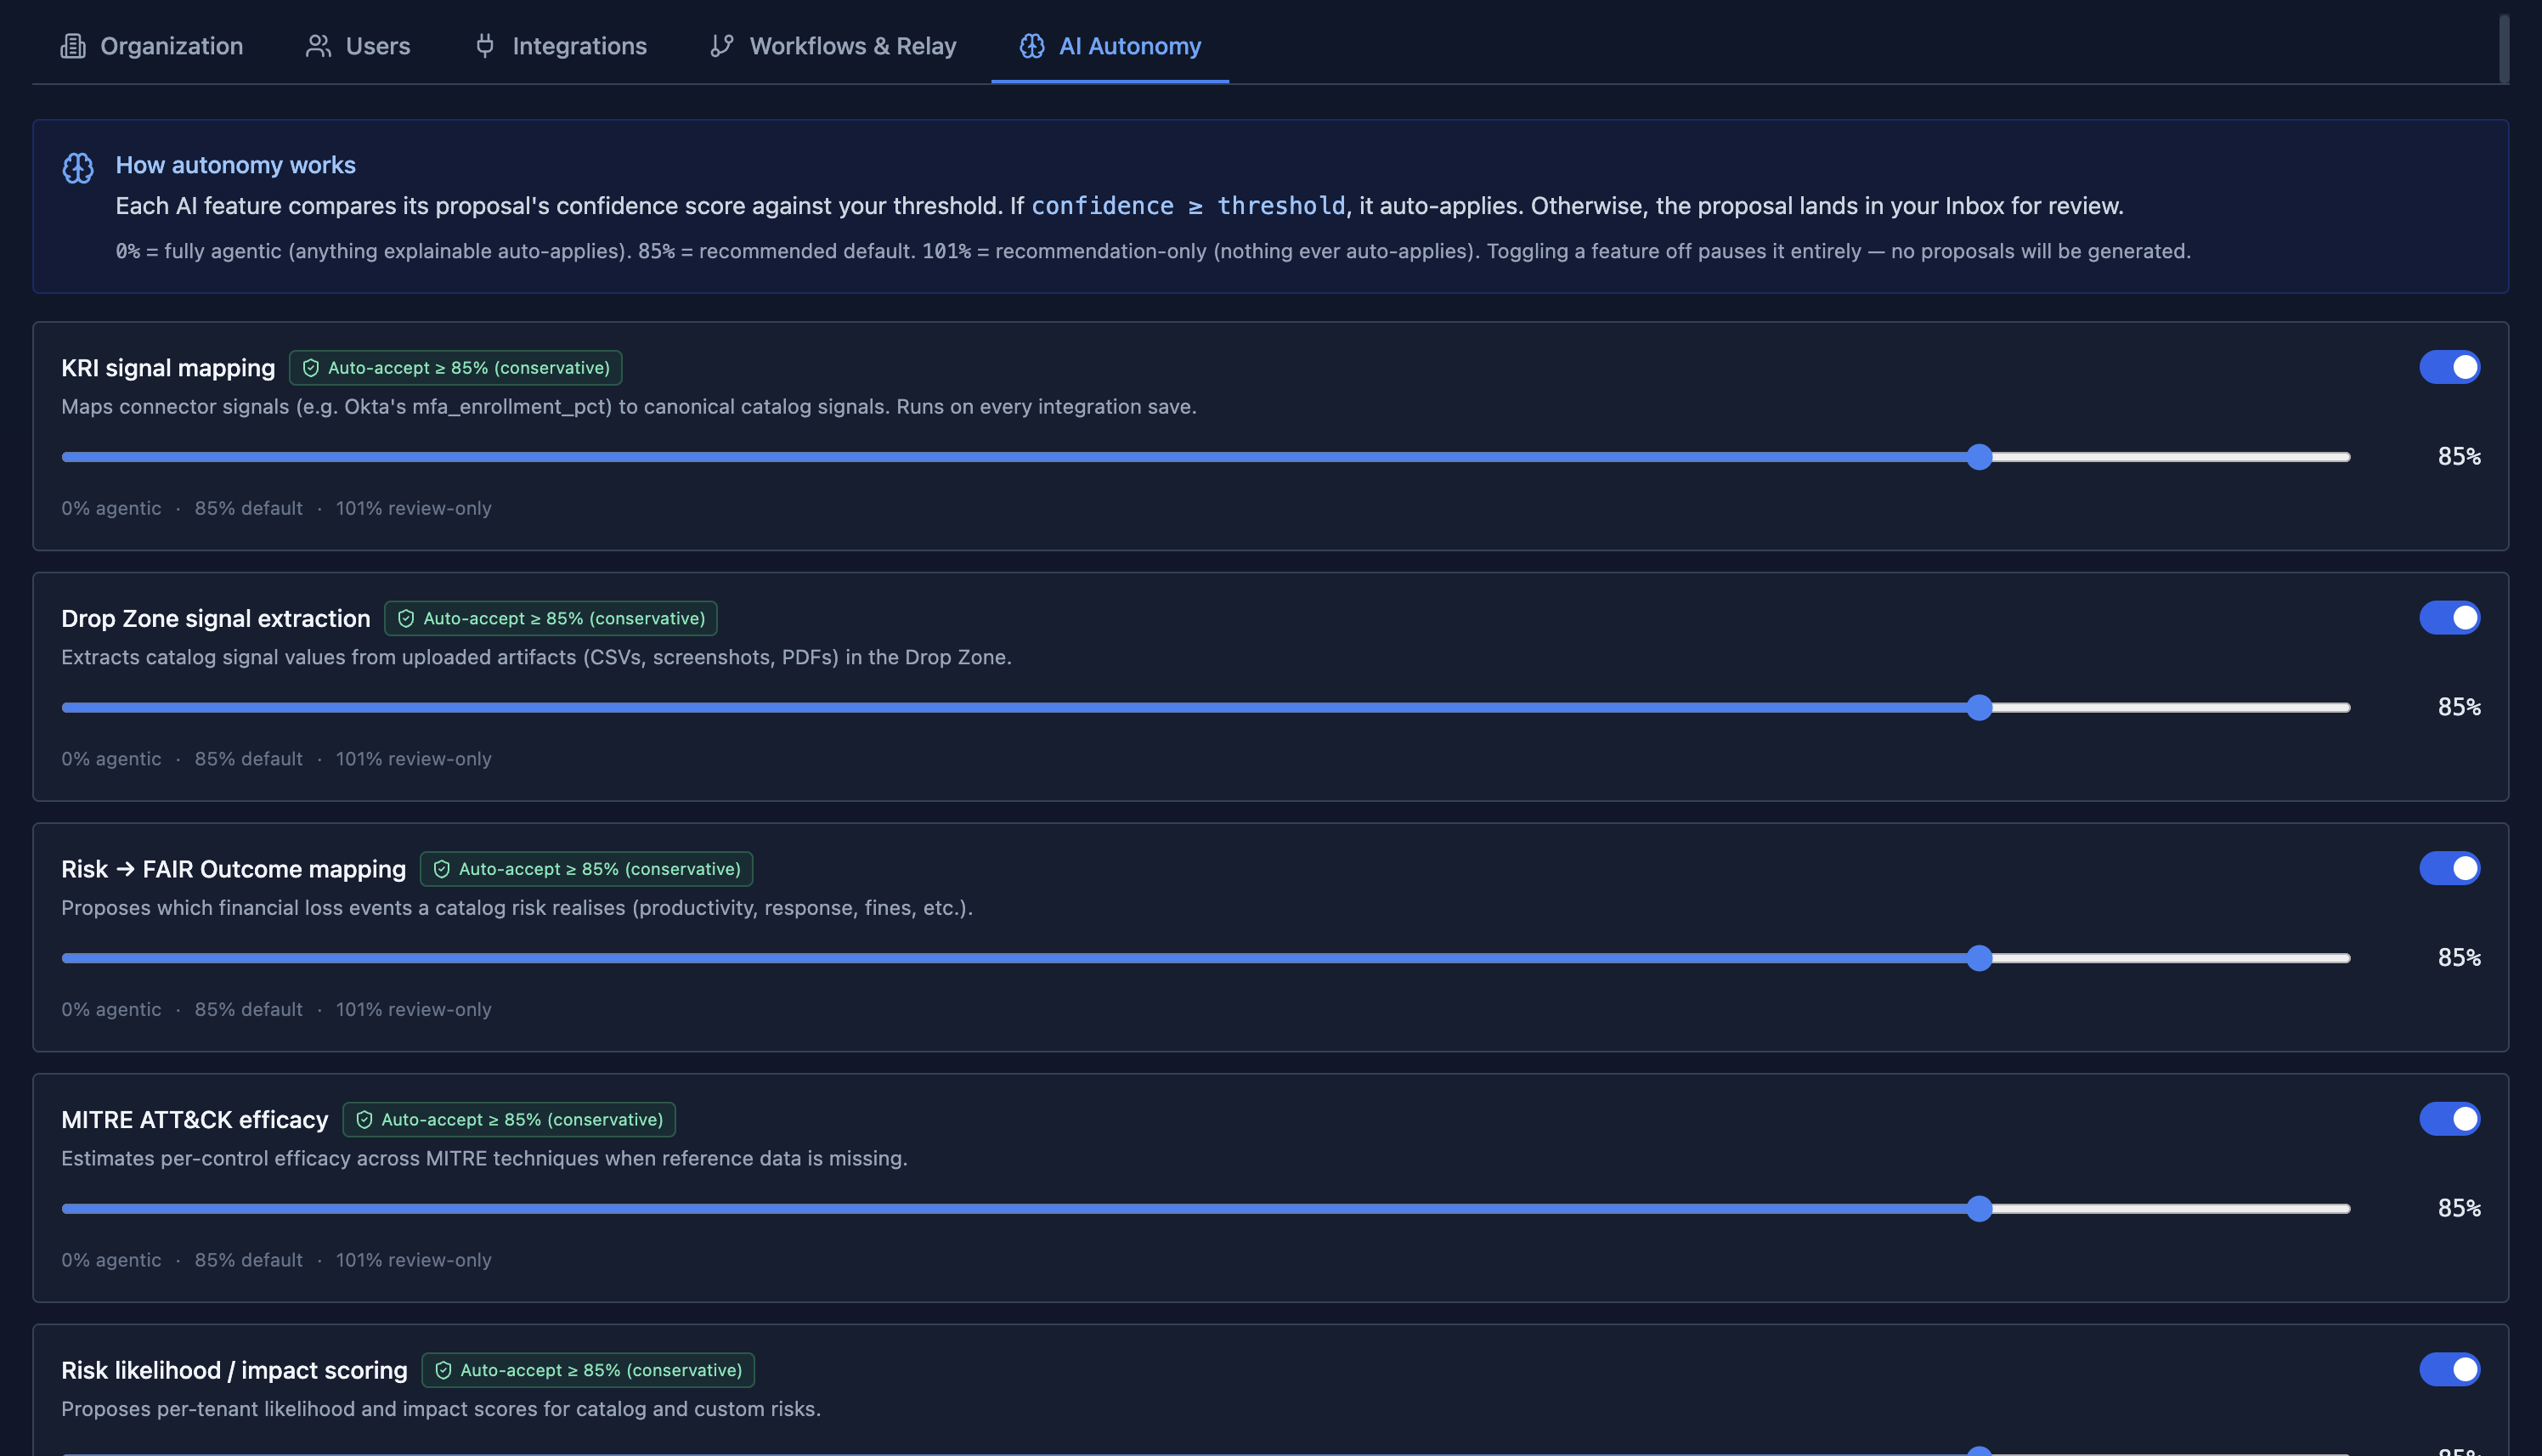This screenshot has width=2542, height=1456.
Task: Select the AI Autonomy tab
Action: (1110, 46)
